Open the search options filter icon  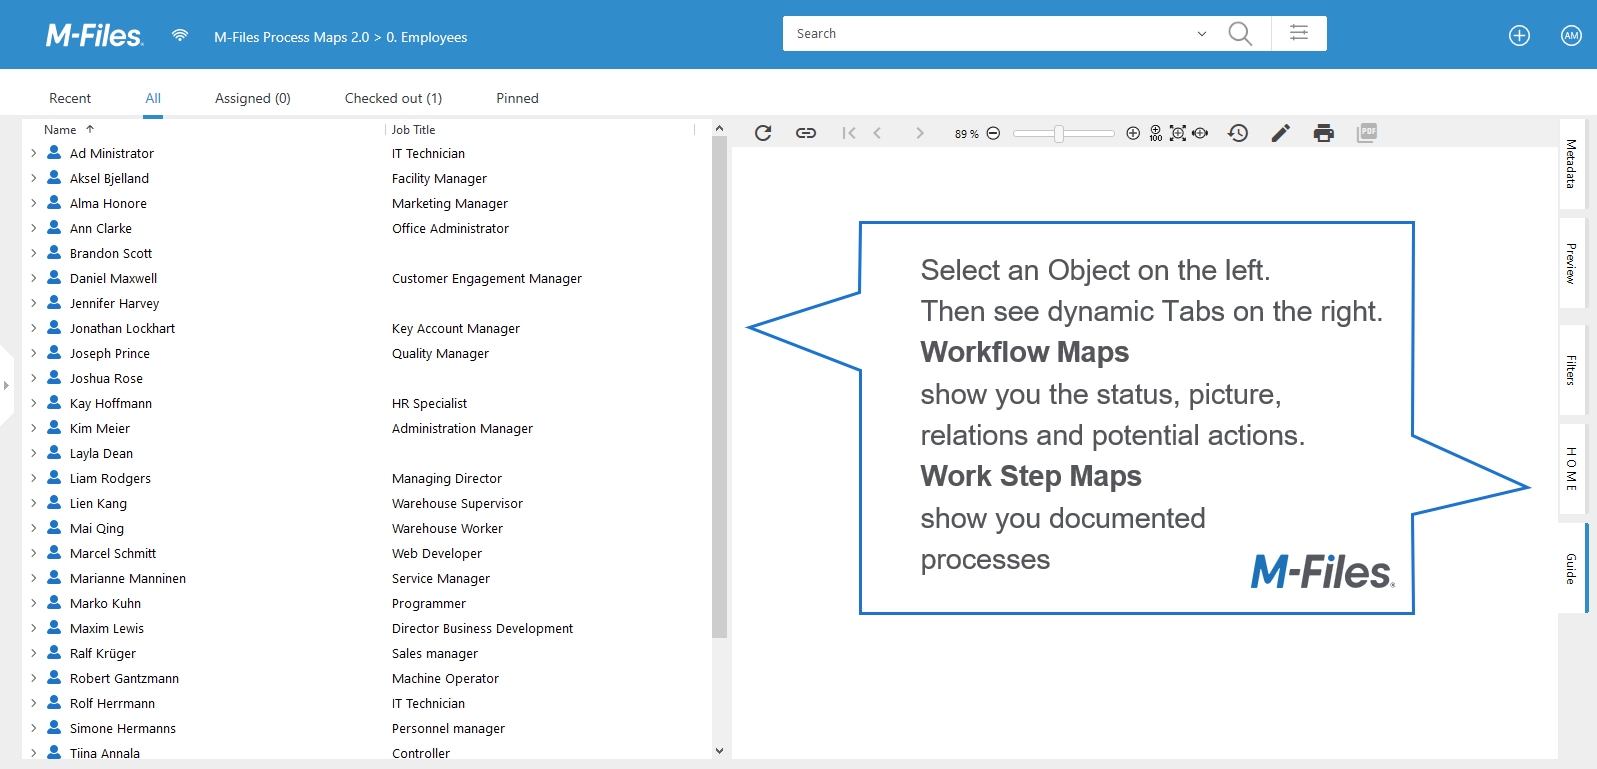(1299, 33)
